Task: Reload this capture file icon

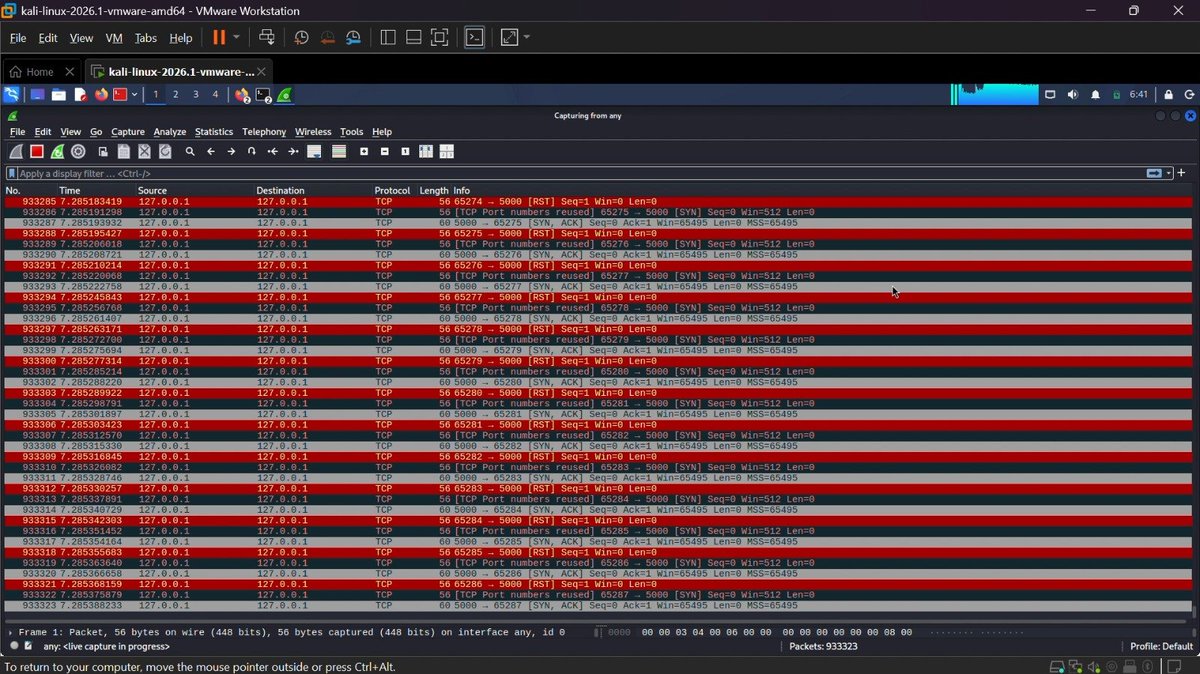Action: pyautogui.click(x=165, y=151)
